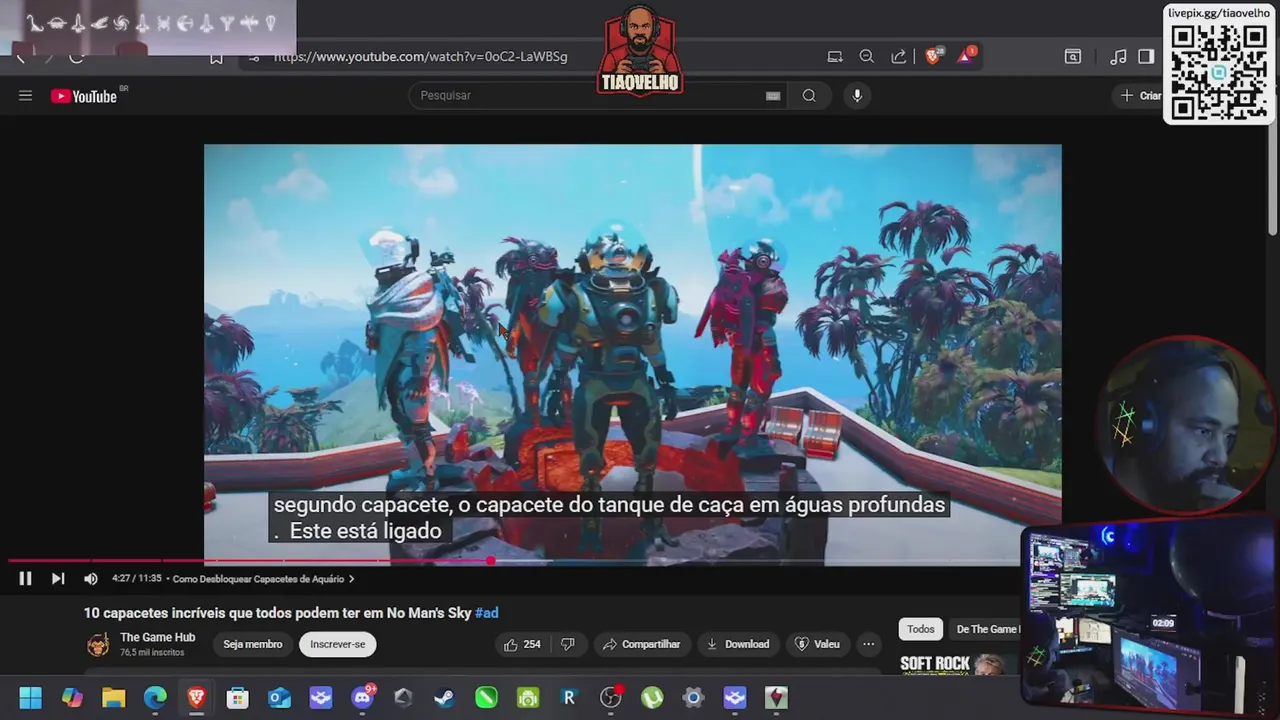Open OBS Studio from the taskbar
The image size is (1280, 720).
pyautogui.click(x=610, y=698)
